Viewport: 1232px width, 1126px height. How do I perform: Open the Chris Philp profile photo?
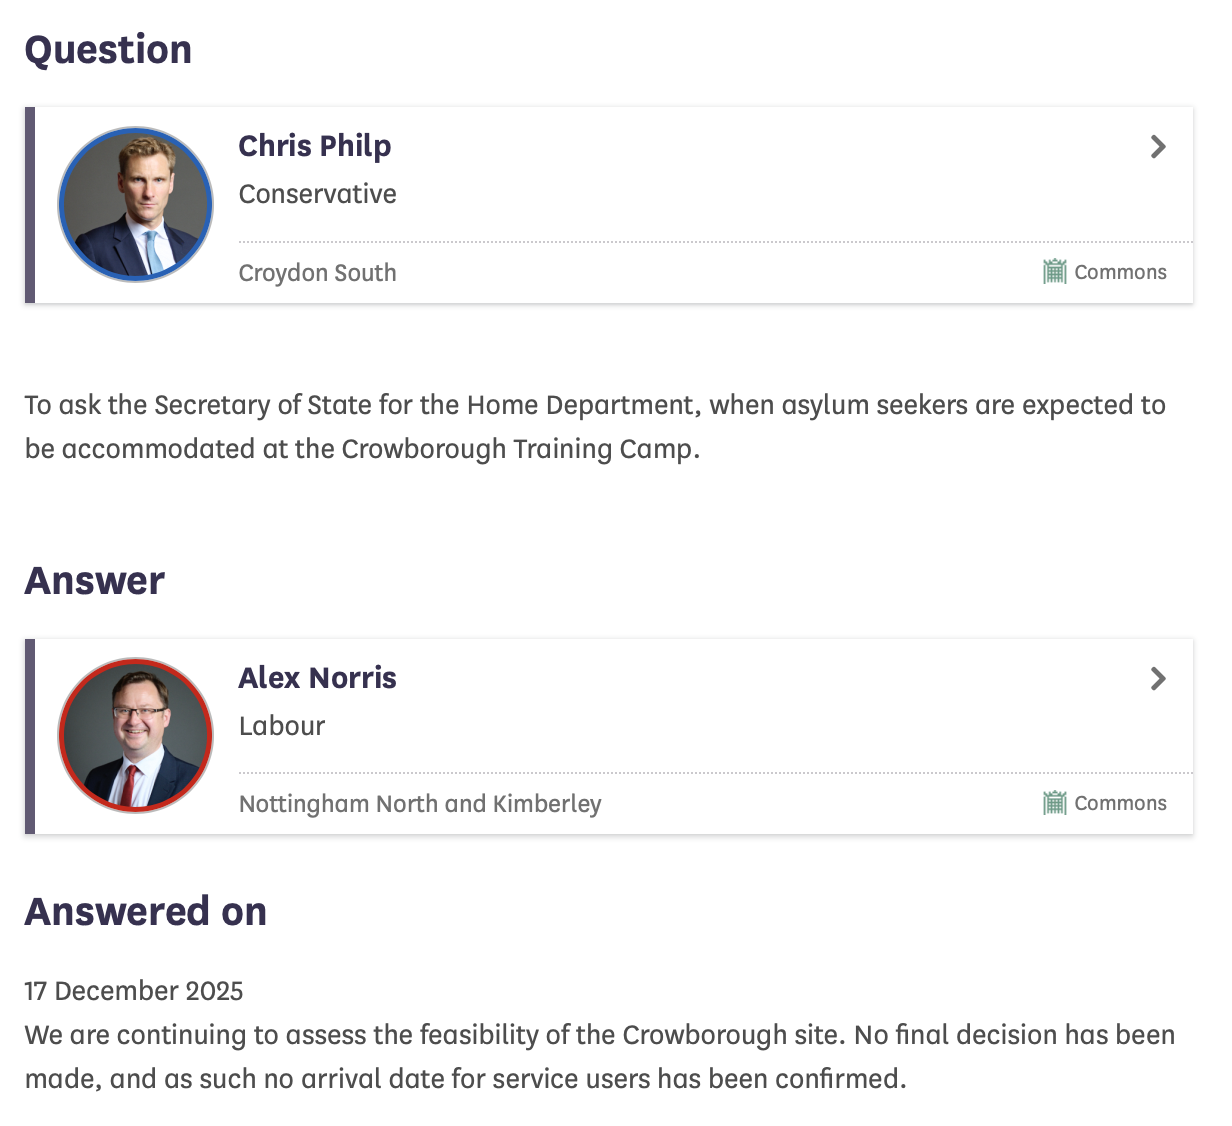click(x=136, y=204)
